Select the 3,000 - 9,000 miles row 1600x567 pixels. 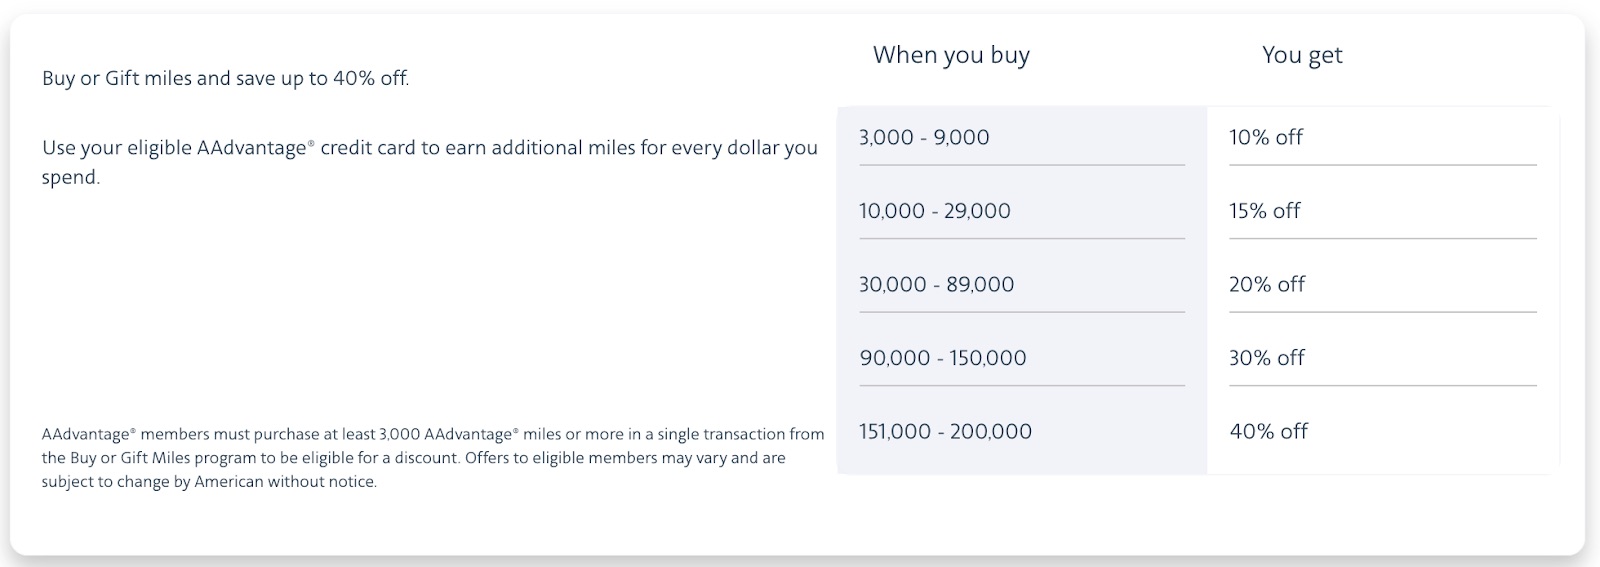point(924,138)
